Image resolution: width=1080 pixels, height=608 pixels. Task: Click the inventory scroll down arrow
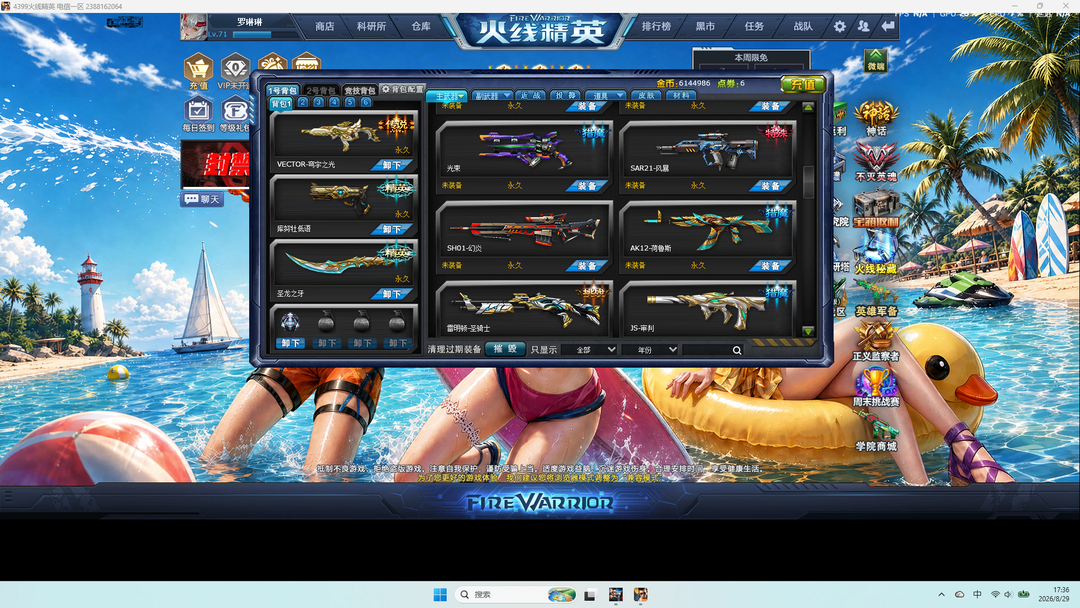808,331
